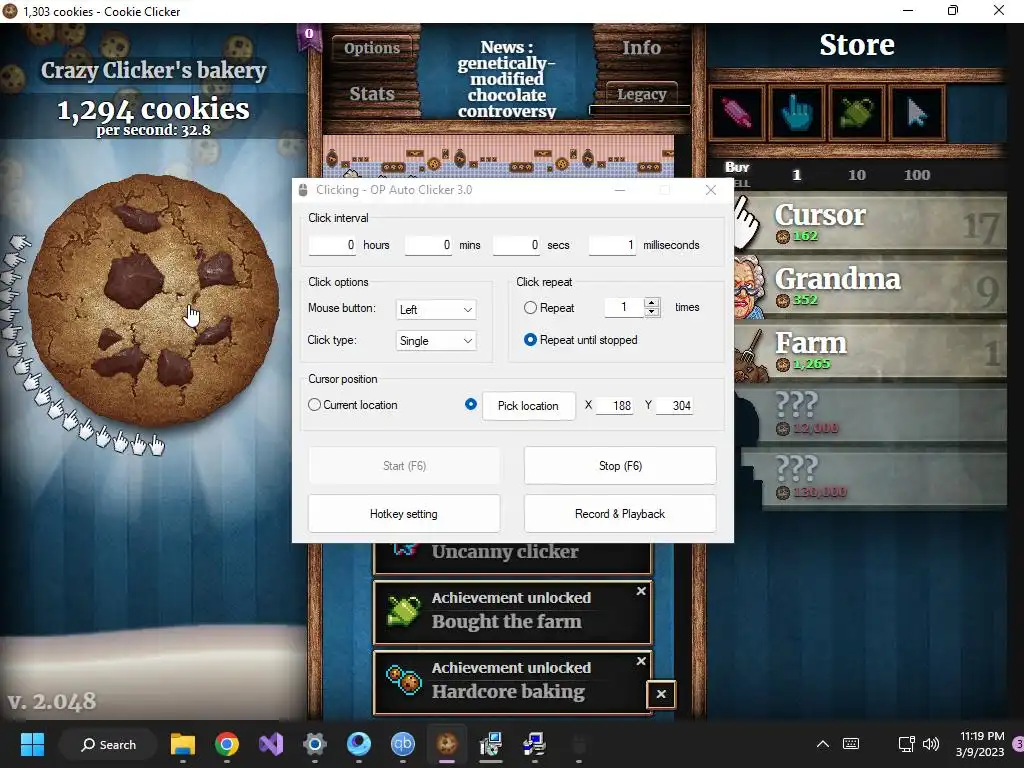Close all notifications with the boxed X

click(661, 694)
